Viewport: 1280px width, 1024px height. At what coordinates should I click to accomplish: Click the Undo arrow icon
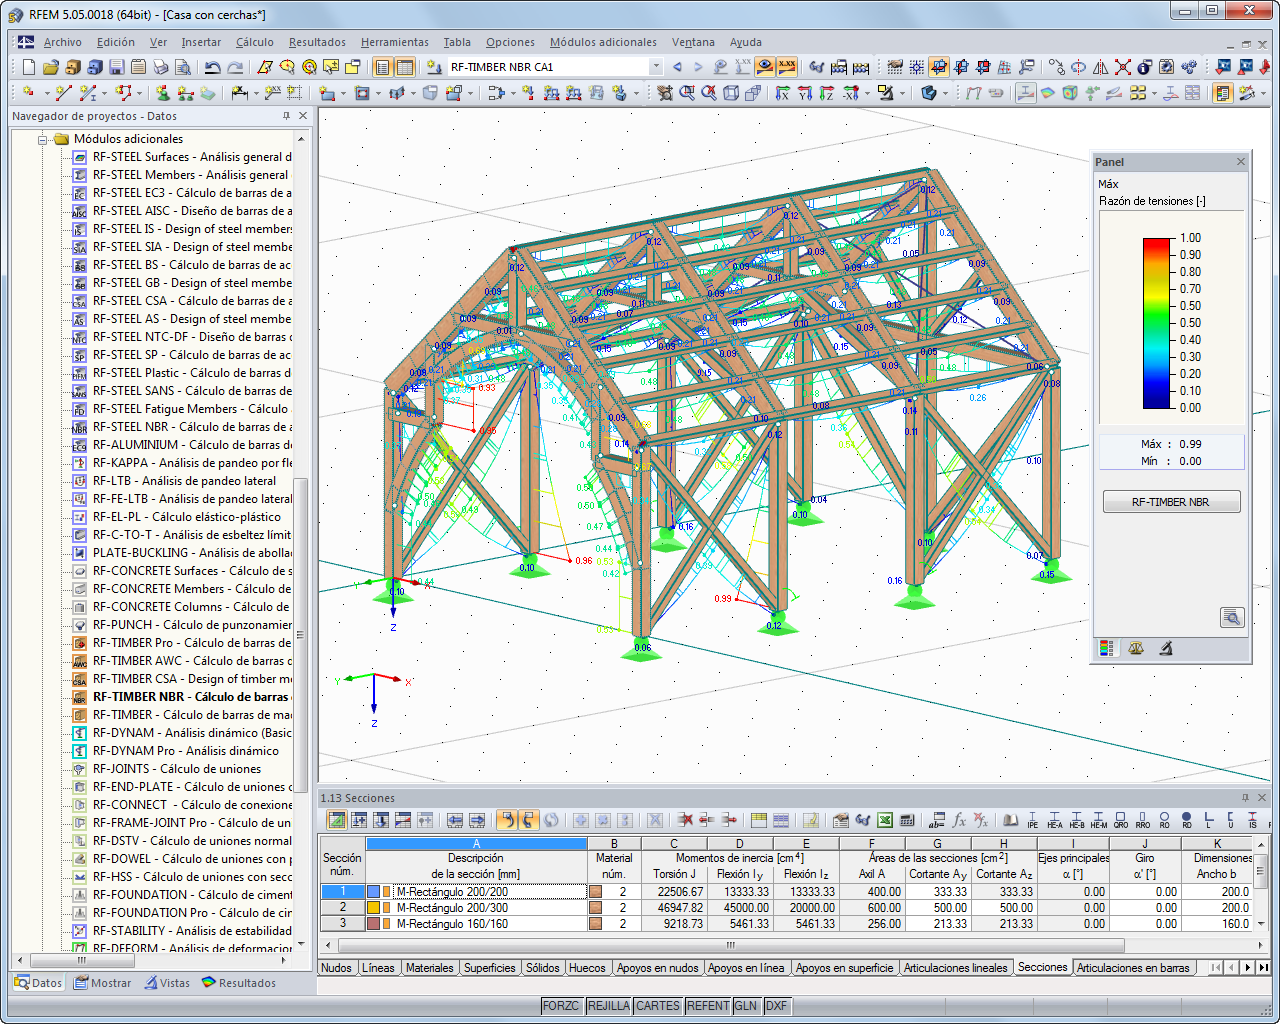212,67
